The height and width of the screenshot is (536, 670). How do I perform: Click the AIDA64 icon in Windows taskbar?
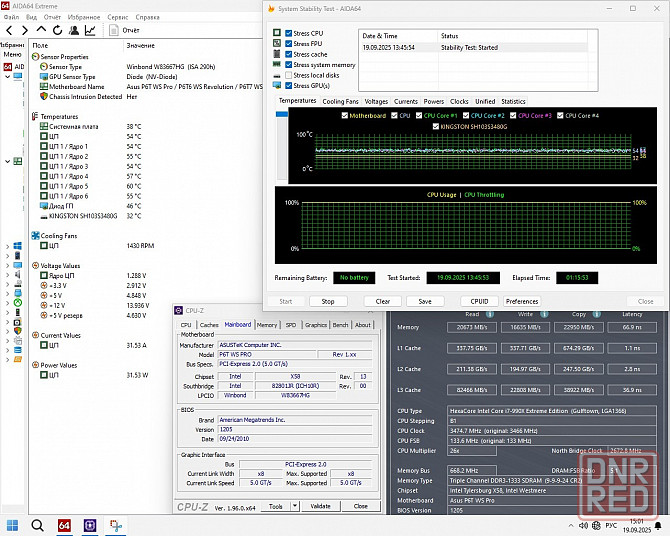tap(63, 525)
